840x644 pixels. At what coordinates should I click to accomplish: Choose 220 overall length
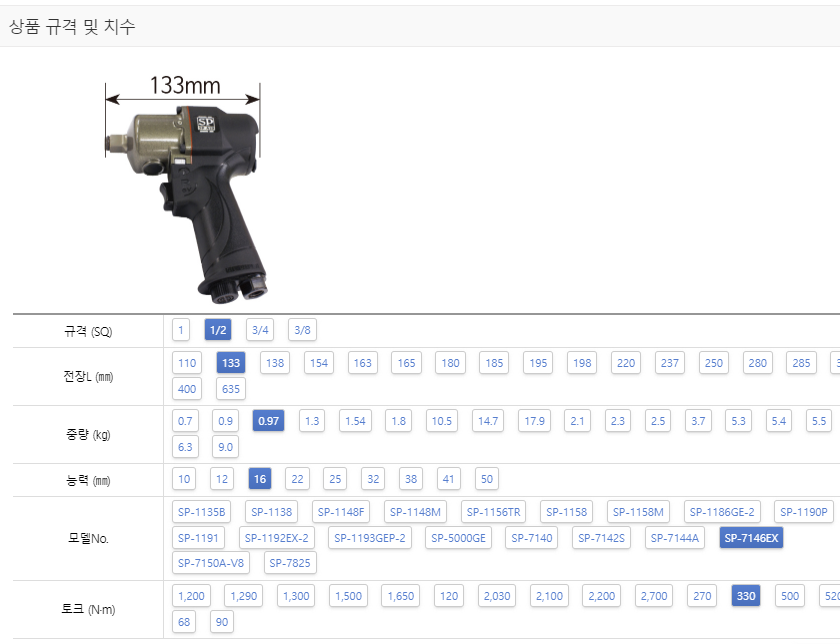tap(626, 363)
